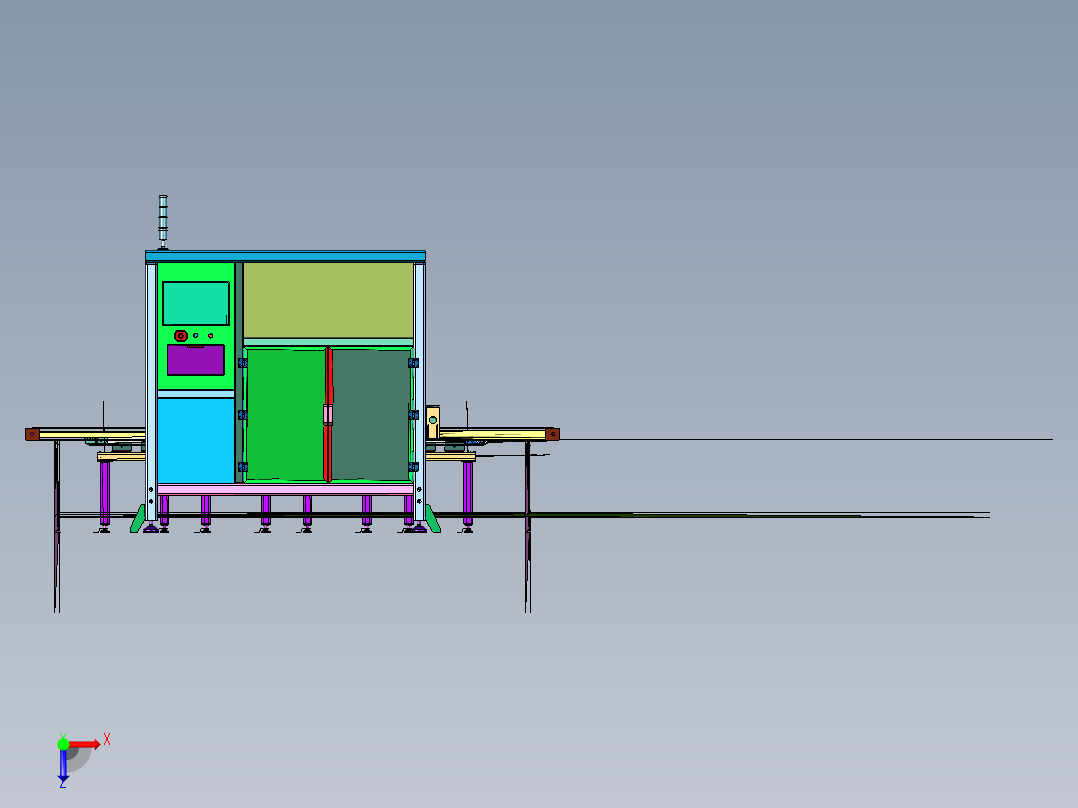1078x808 pixels.
Task: Pick the bottom-right blue door hinge
Action: click(x=413, y=467)
